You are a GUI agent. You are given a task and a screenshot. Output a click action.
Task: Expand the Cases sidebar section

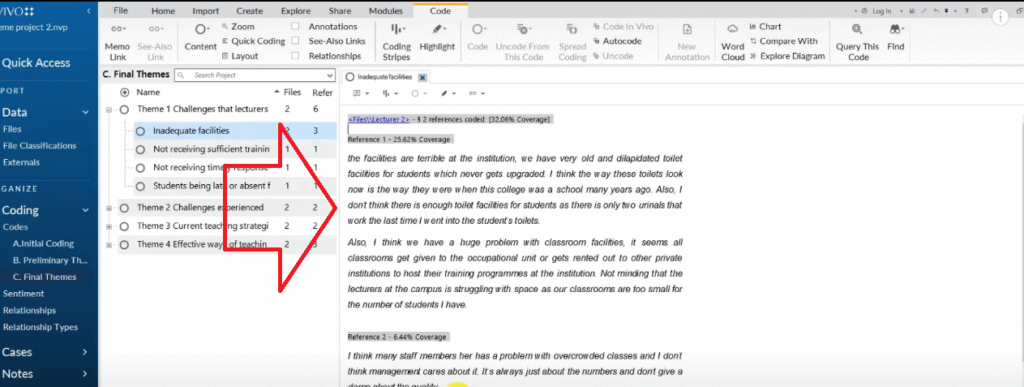85,352
